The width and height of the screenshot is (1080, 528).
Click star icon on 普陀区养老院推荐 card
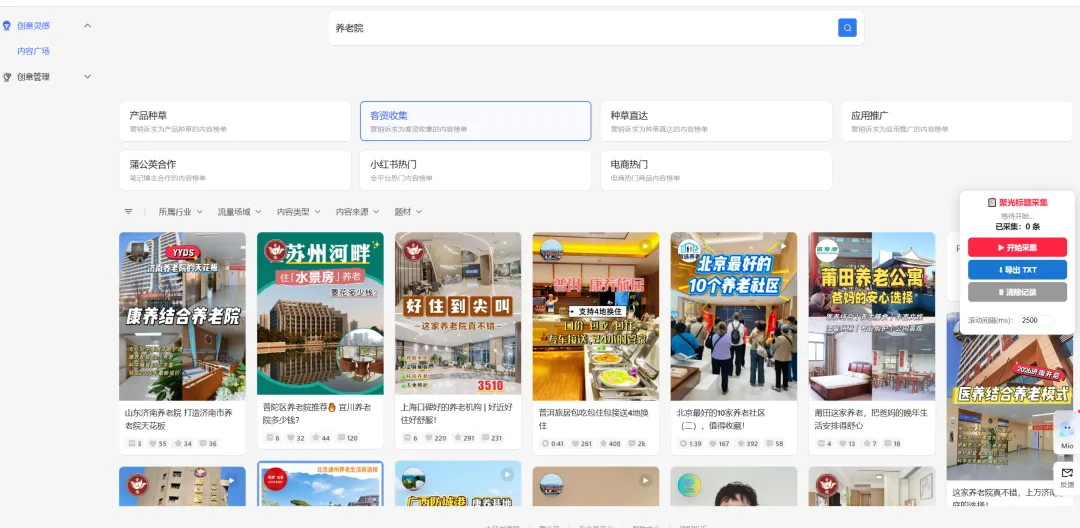[315, 438]
